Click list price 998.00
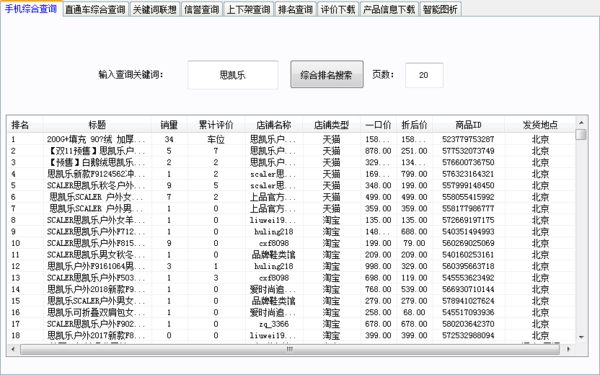 click(378, 266)
